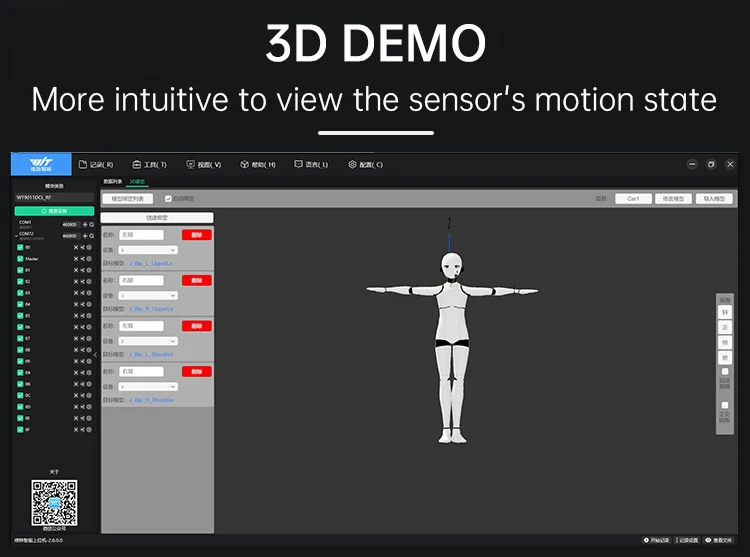Click the gray circle icon in device 06 row
750x557 pixels.
click(89, 327)
